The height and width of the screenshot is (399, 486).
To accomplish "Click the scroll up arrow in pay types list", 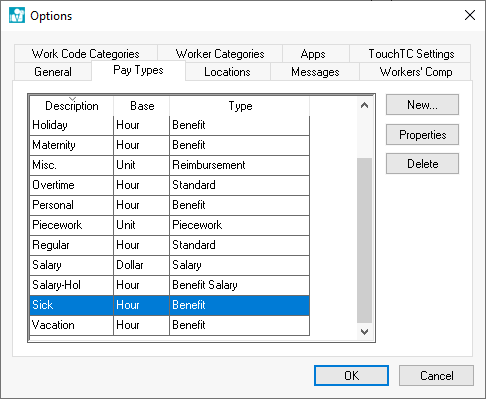I will (x=364, y=106).
